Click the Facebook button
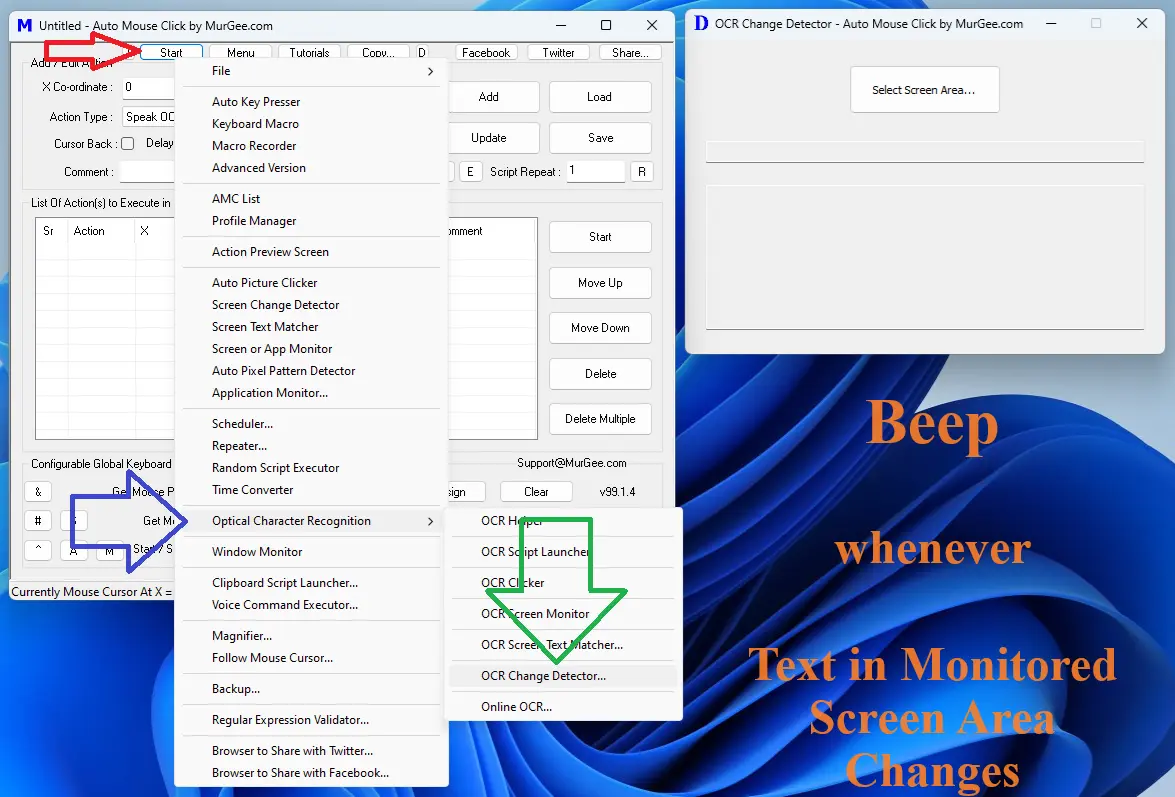1175x797 pixels. [x=486, y=52]
